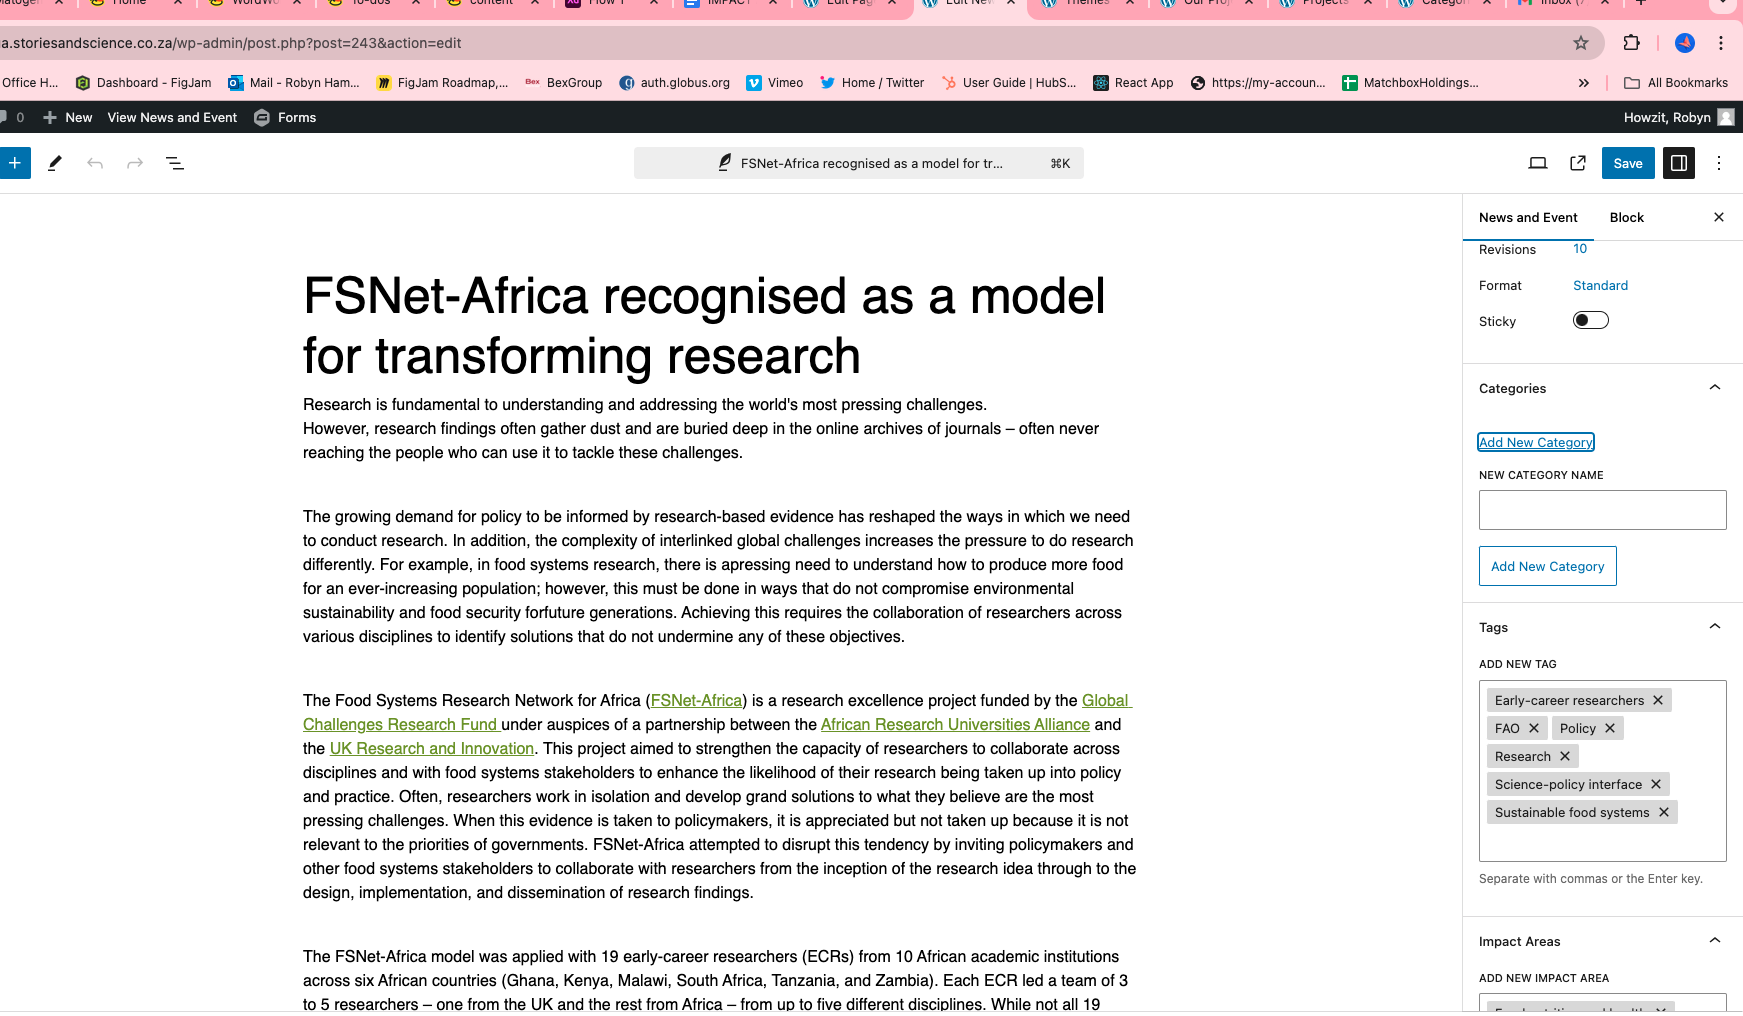The width and height of the screenshot is (1743, 1016).
Task: Click the Redo arrow icon
Action: pos(135,163)
